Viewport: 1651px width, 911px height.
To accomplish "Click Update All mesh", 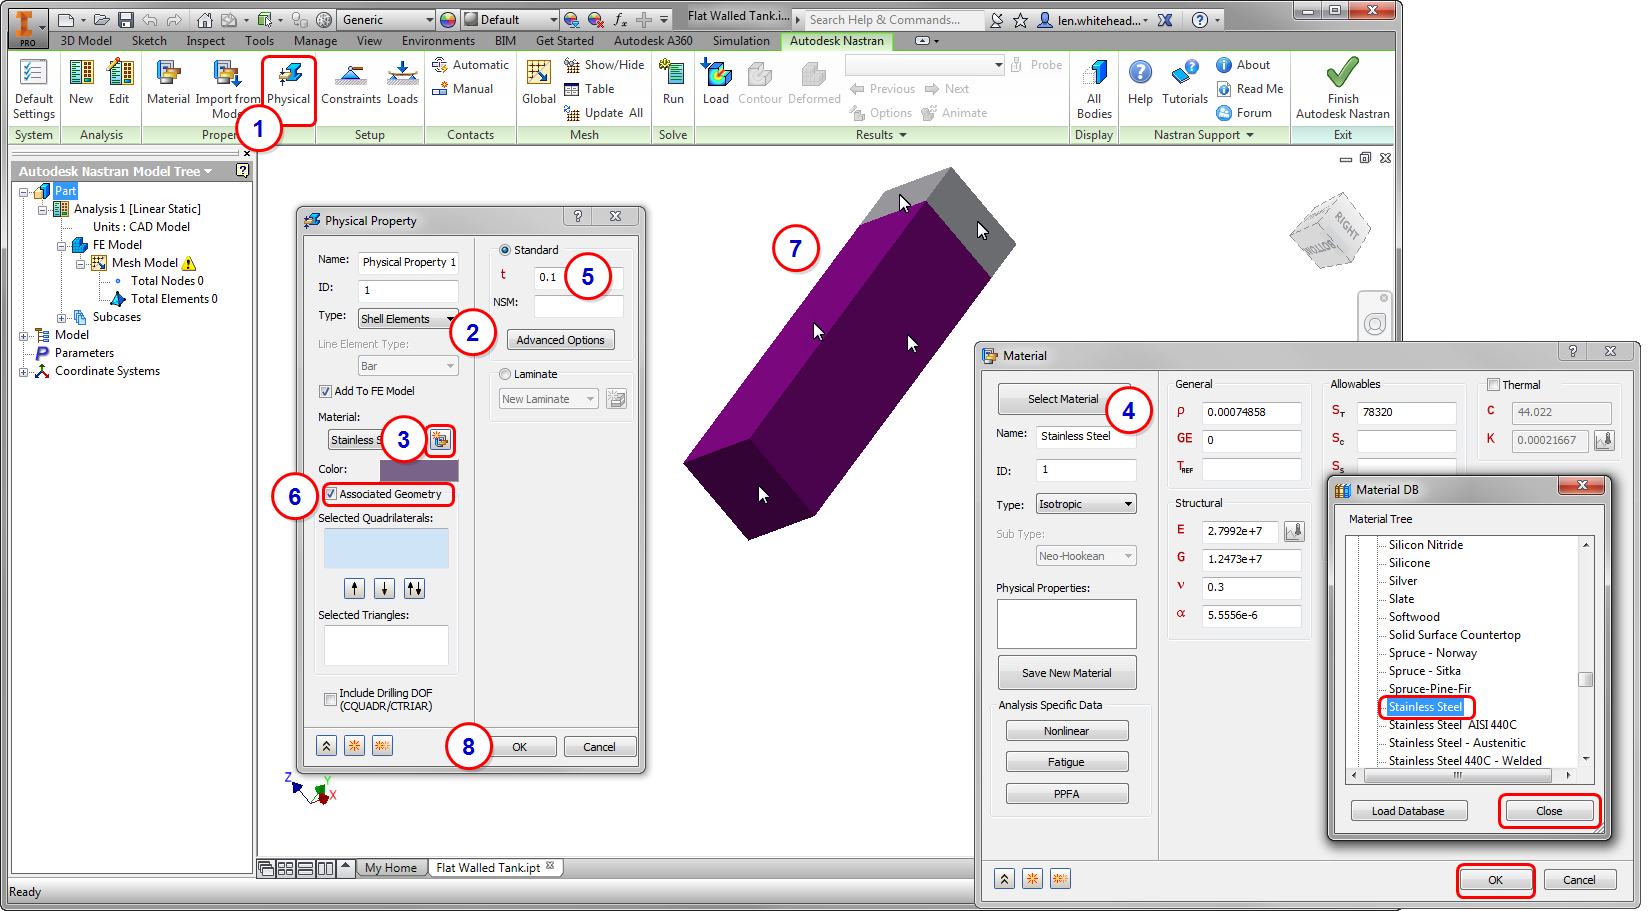I will pyautogui.click(x=603, y=113).
